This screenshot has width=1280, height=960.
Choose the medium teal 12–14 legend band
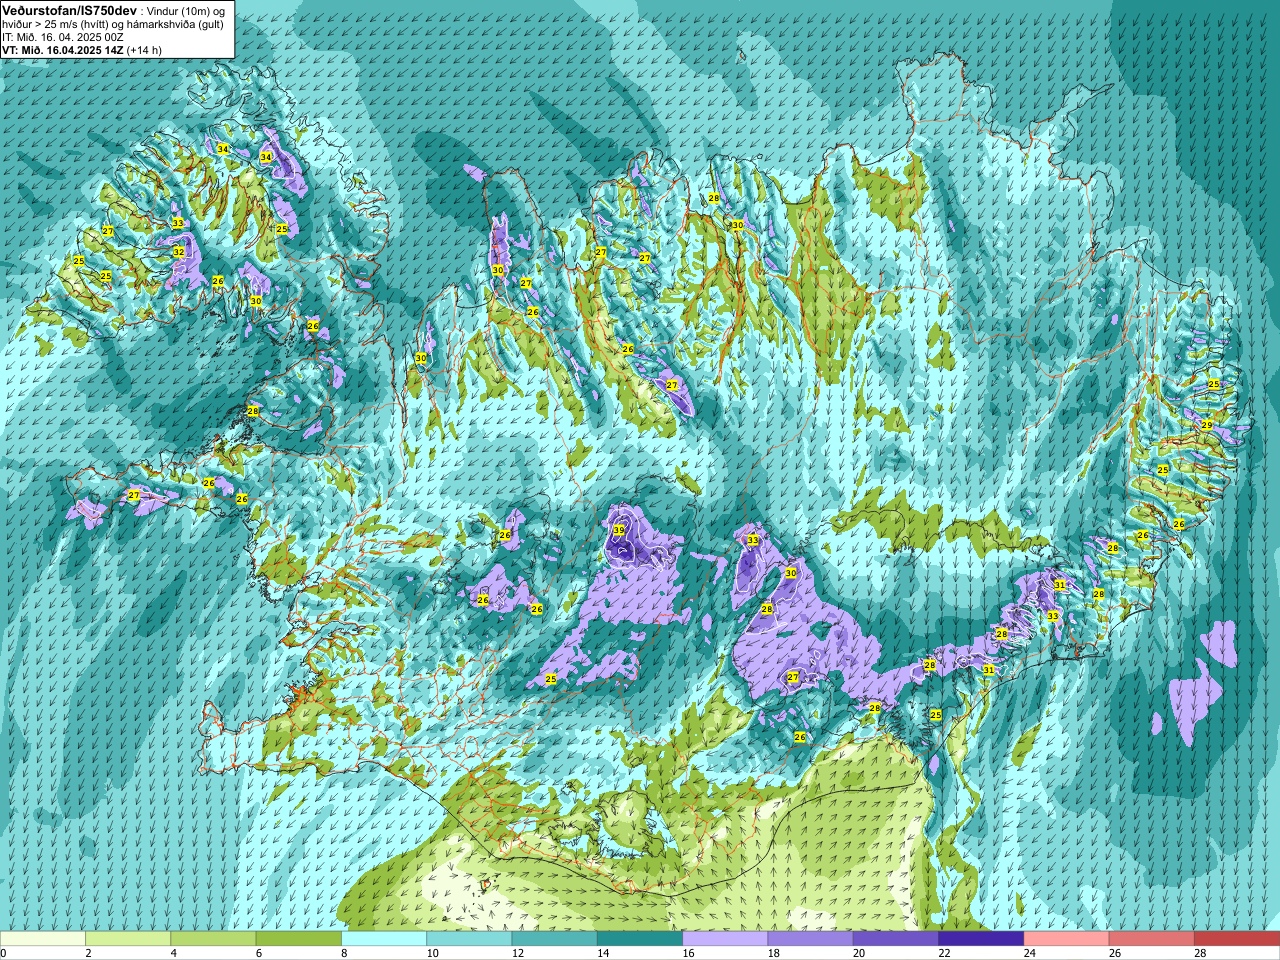click(555, 939)
